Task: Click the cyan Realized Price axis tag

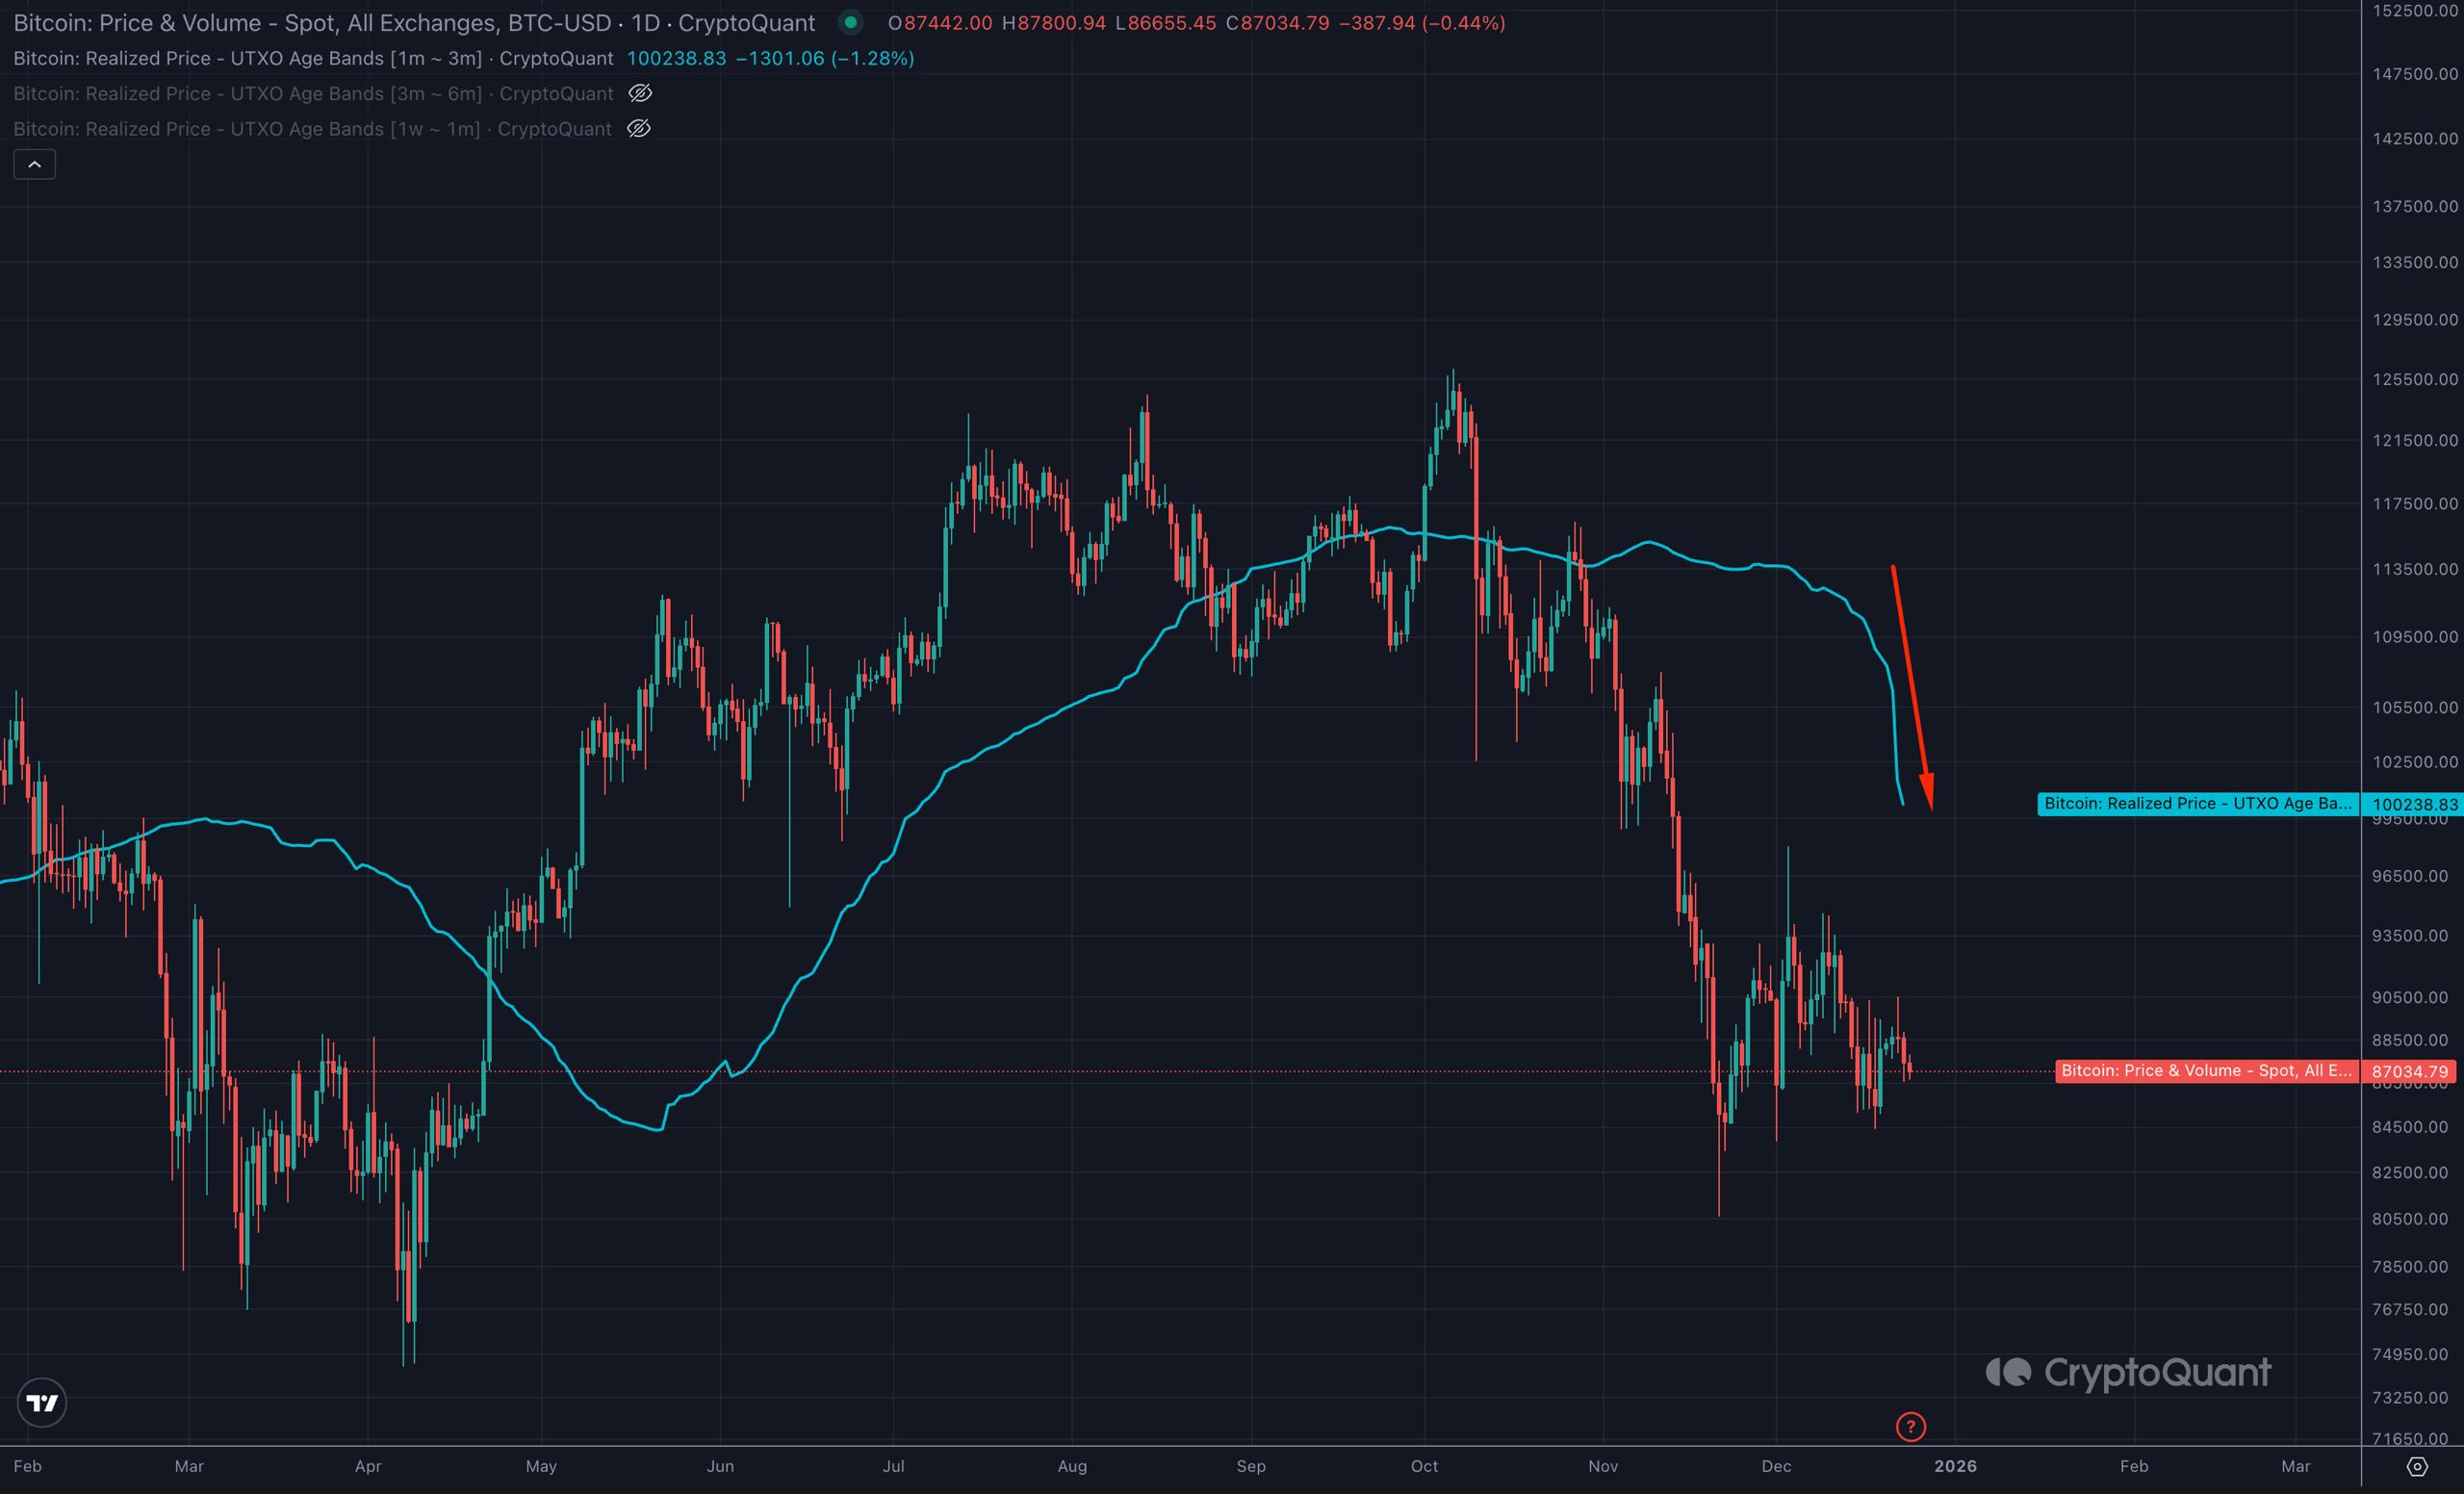Action: coord(2197,804)
